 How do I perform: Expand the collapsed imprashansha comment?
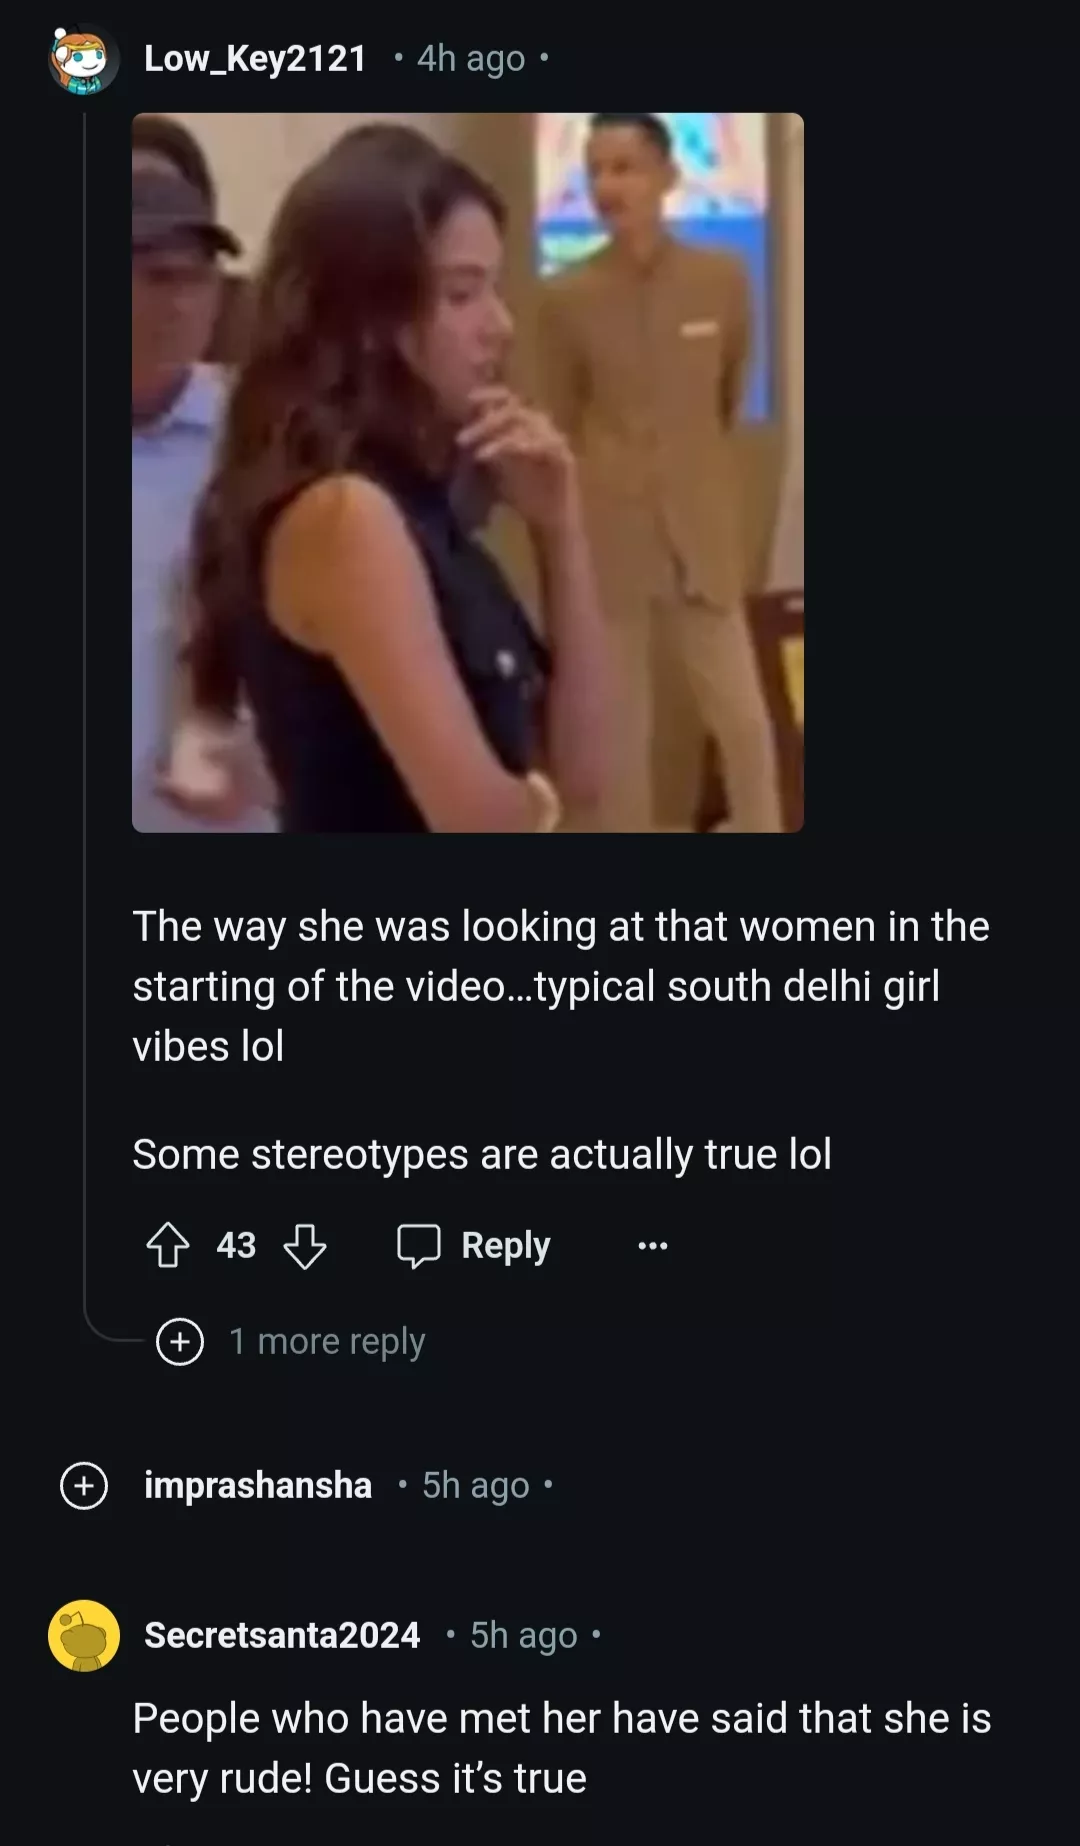tap(84, 1486)
